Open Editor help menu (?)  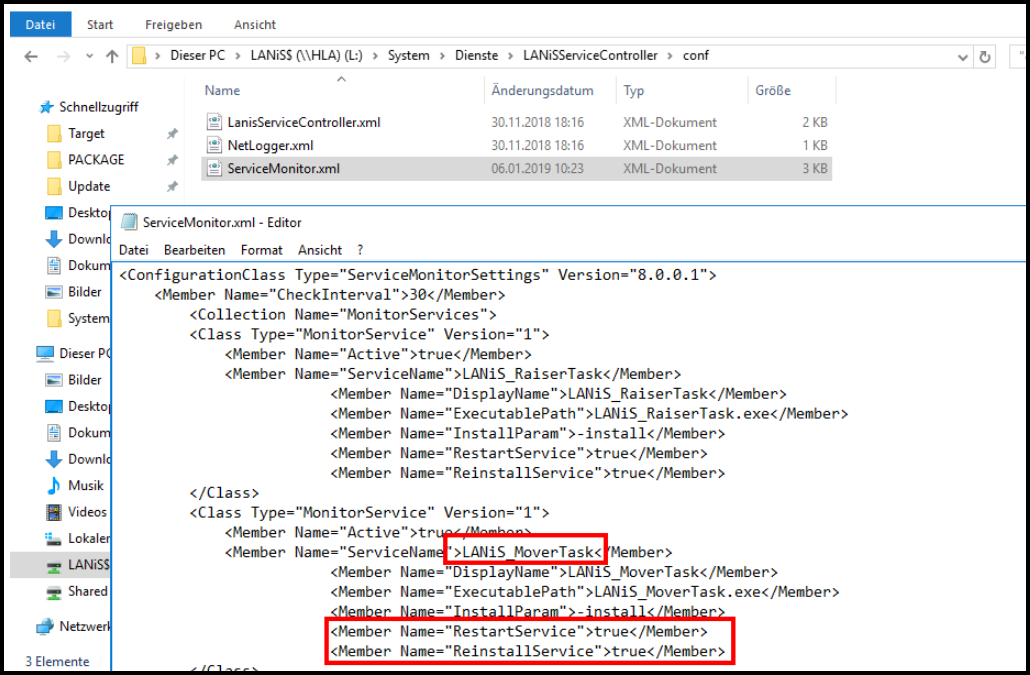(x=360, y=250)
